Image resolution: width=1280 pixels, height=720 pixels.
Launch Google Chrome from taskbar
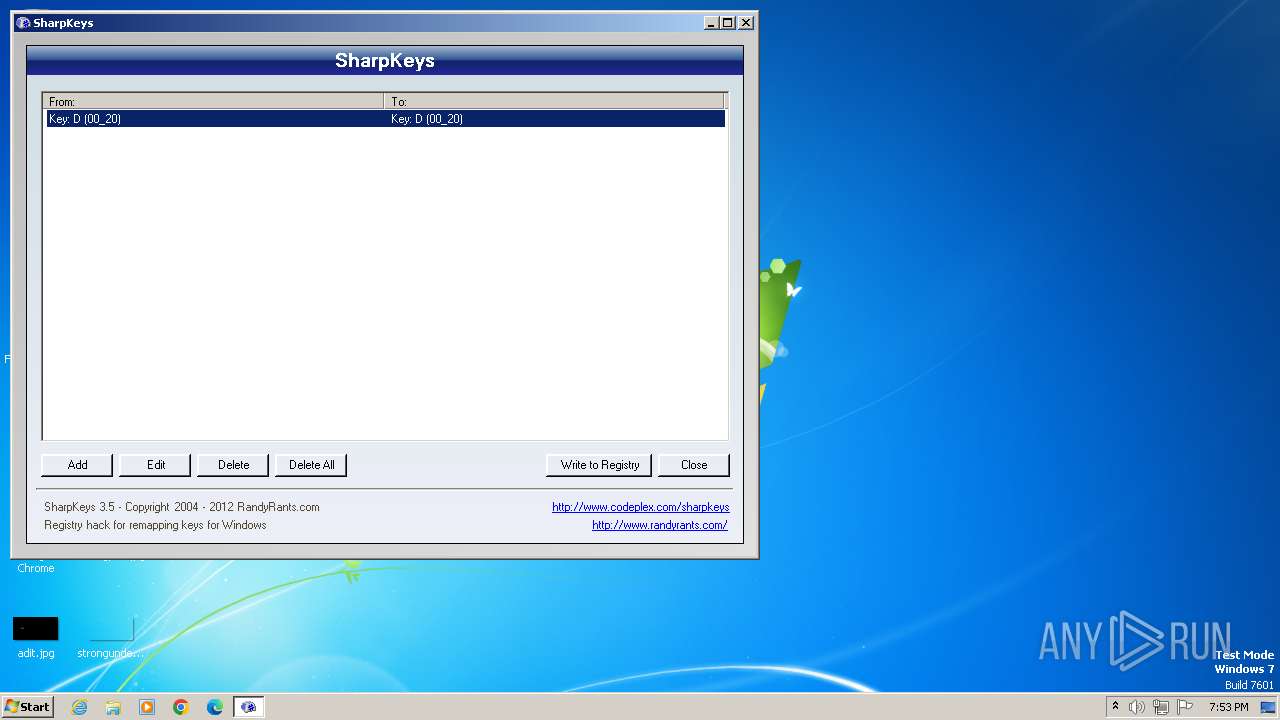coord(181,707)
